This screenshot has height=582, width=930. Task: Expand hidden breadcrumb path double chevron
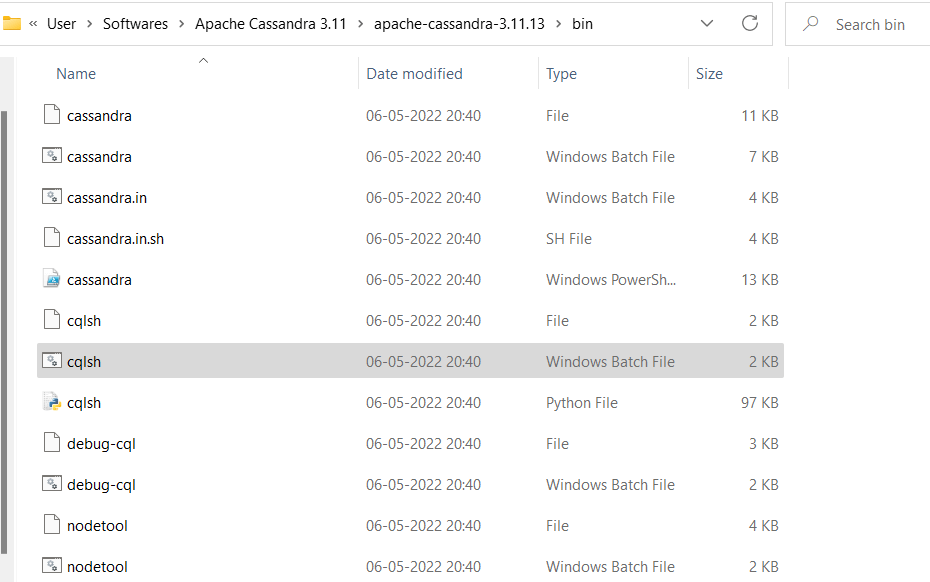34,24
